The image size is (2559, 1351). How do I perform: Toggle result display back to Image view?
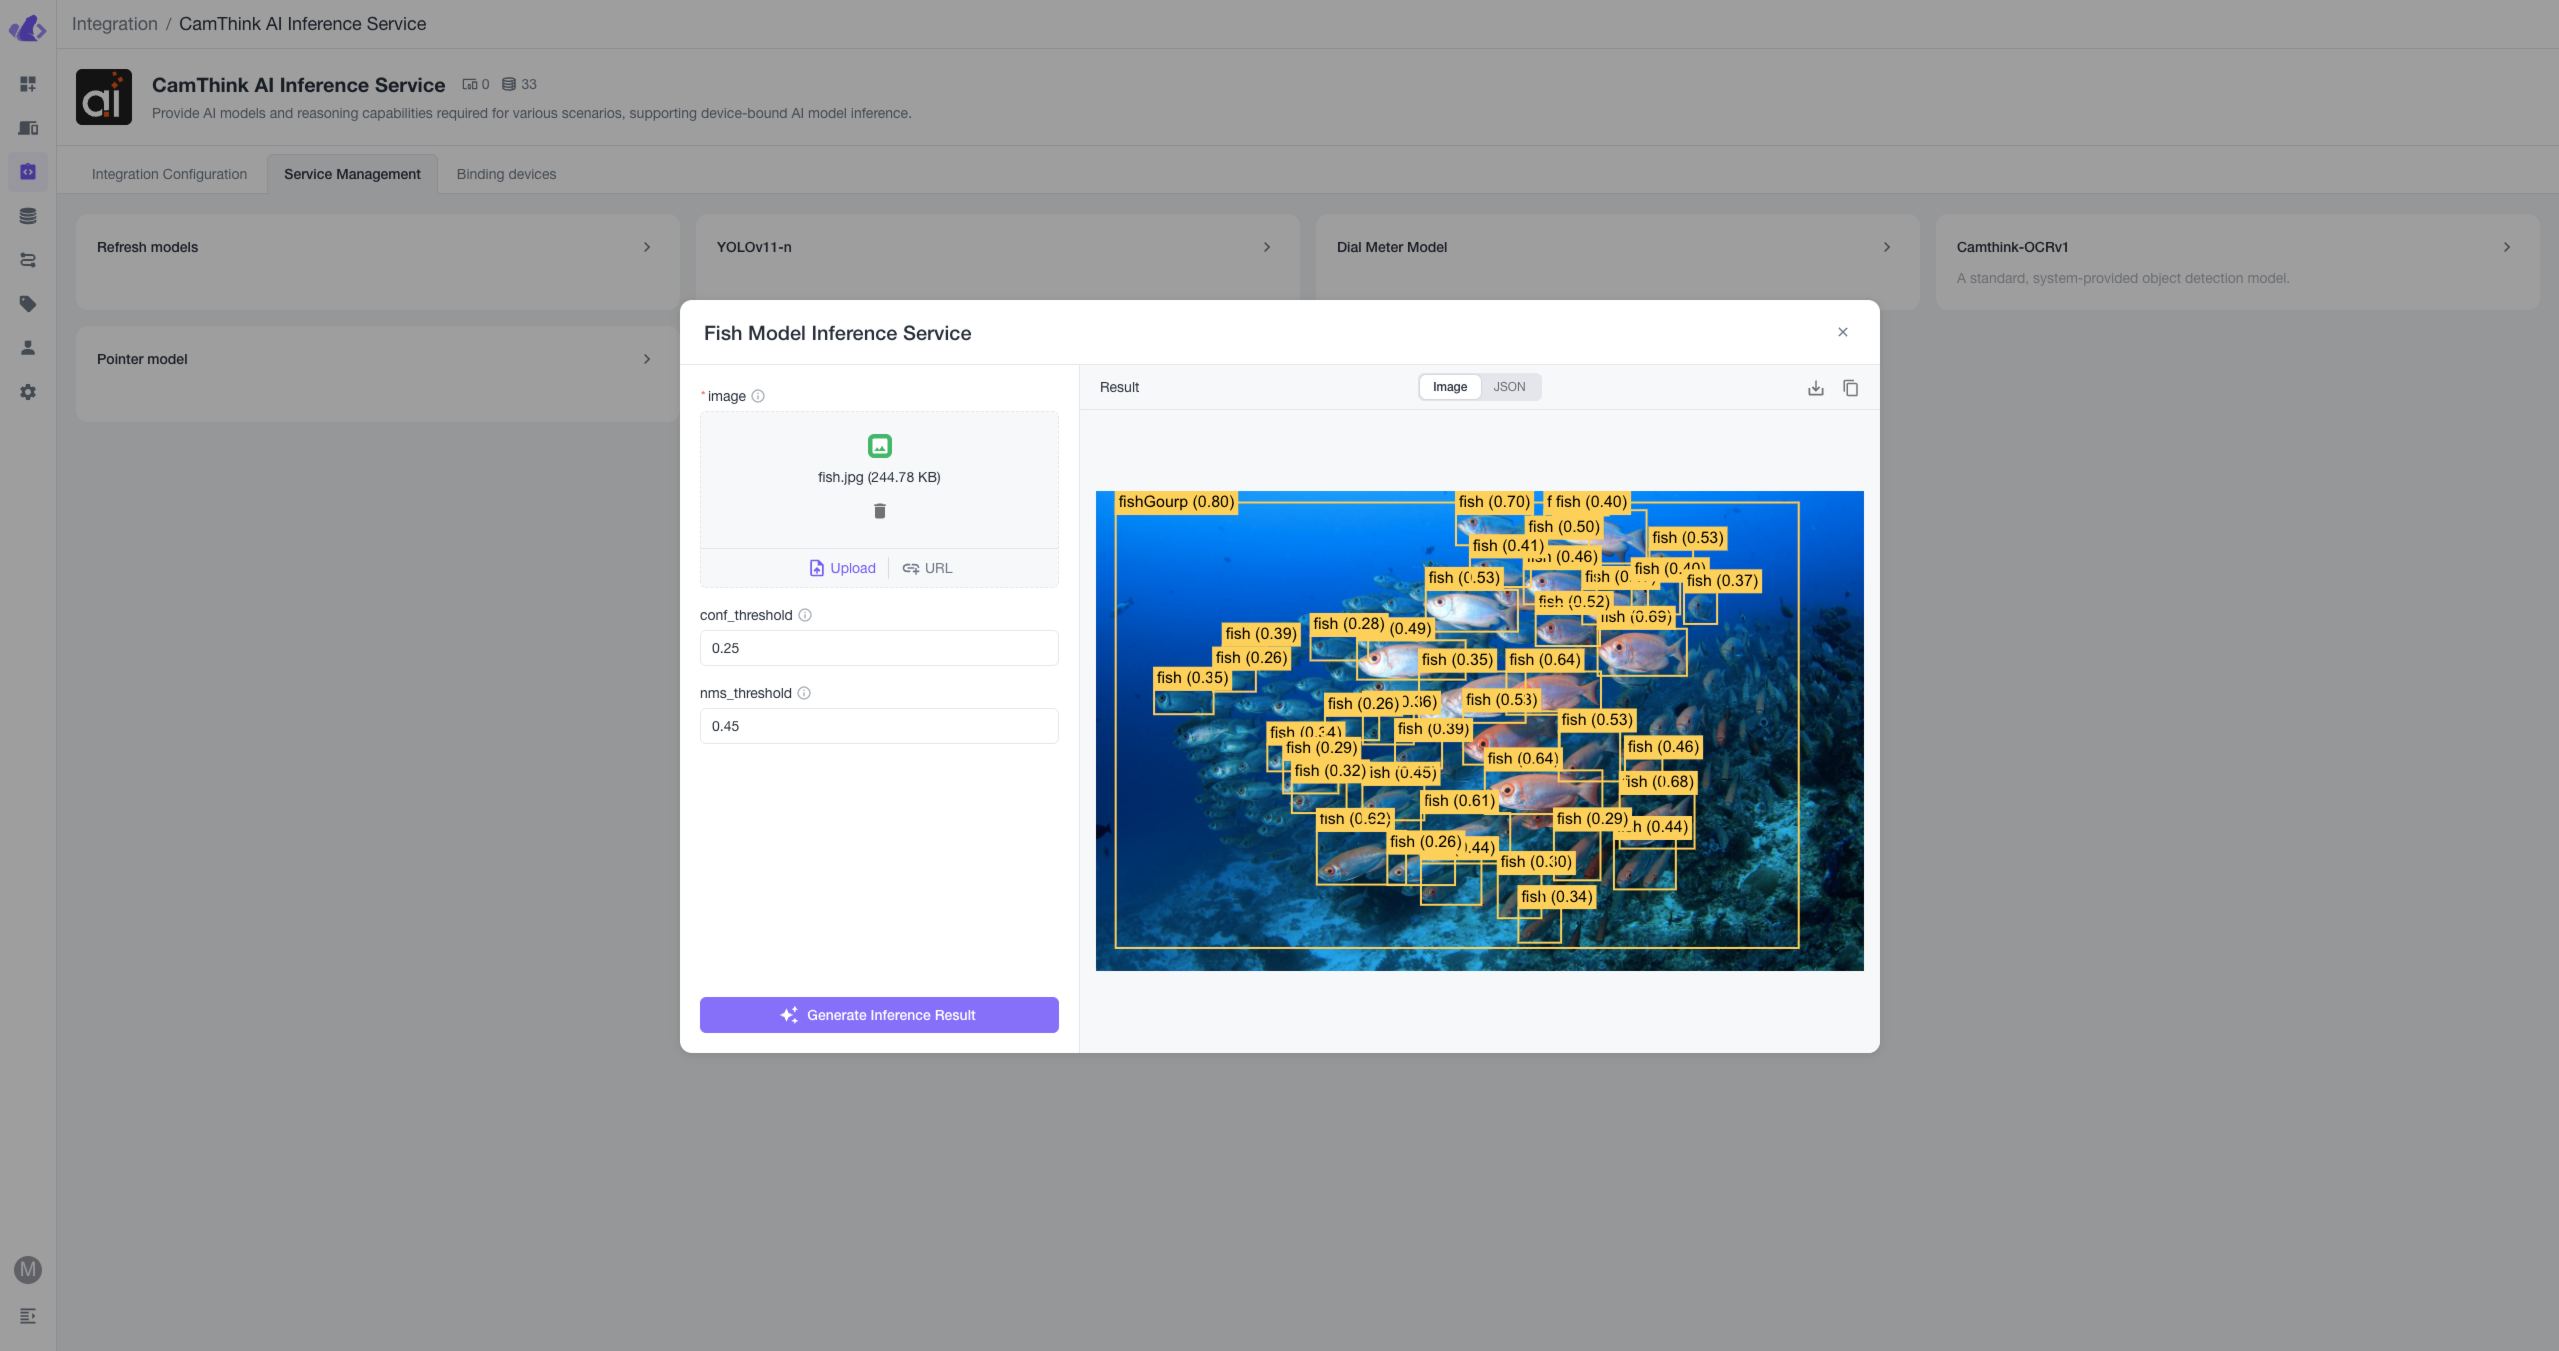click(x=1449, y=386)
